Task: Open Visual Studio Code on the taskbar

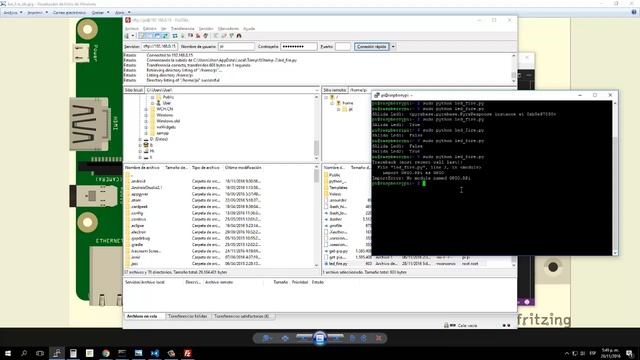Action: click(x=155, y=353)
